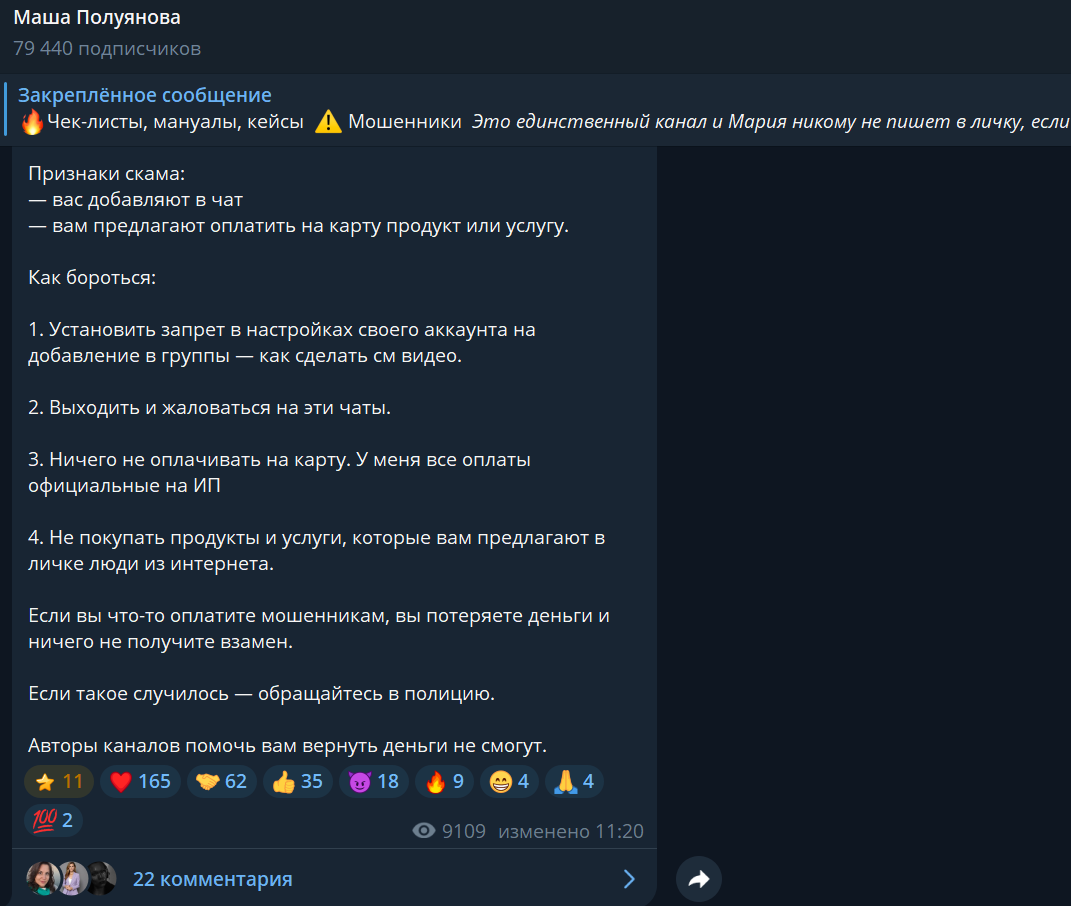Toggle the red heart reaction 165

141,781
